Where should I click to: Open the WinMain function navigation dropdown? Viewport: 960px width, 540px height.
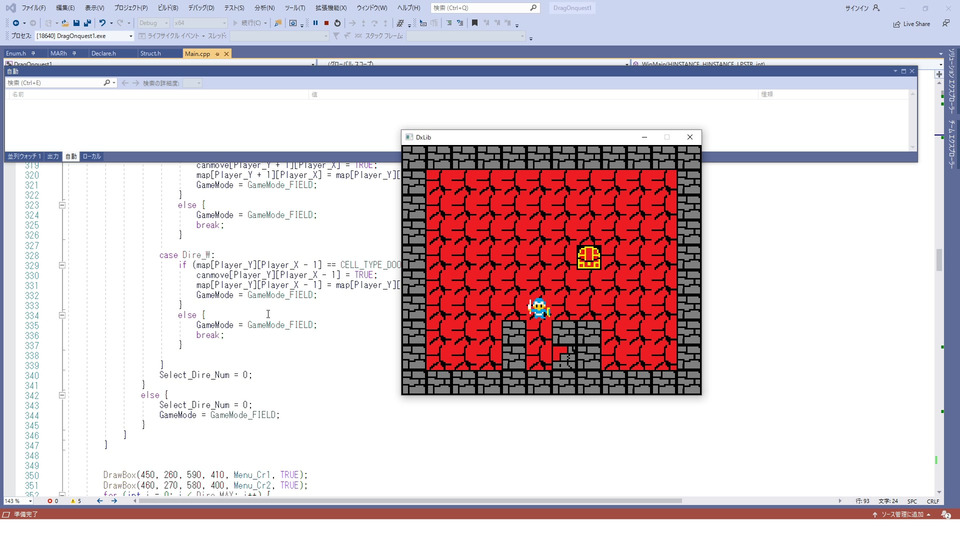click(786, 64)
